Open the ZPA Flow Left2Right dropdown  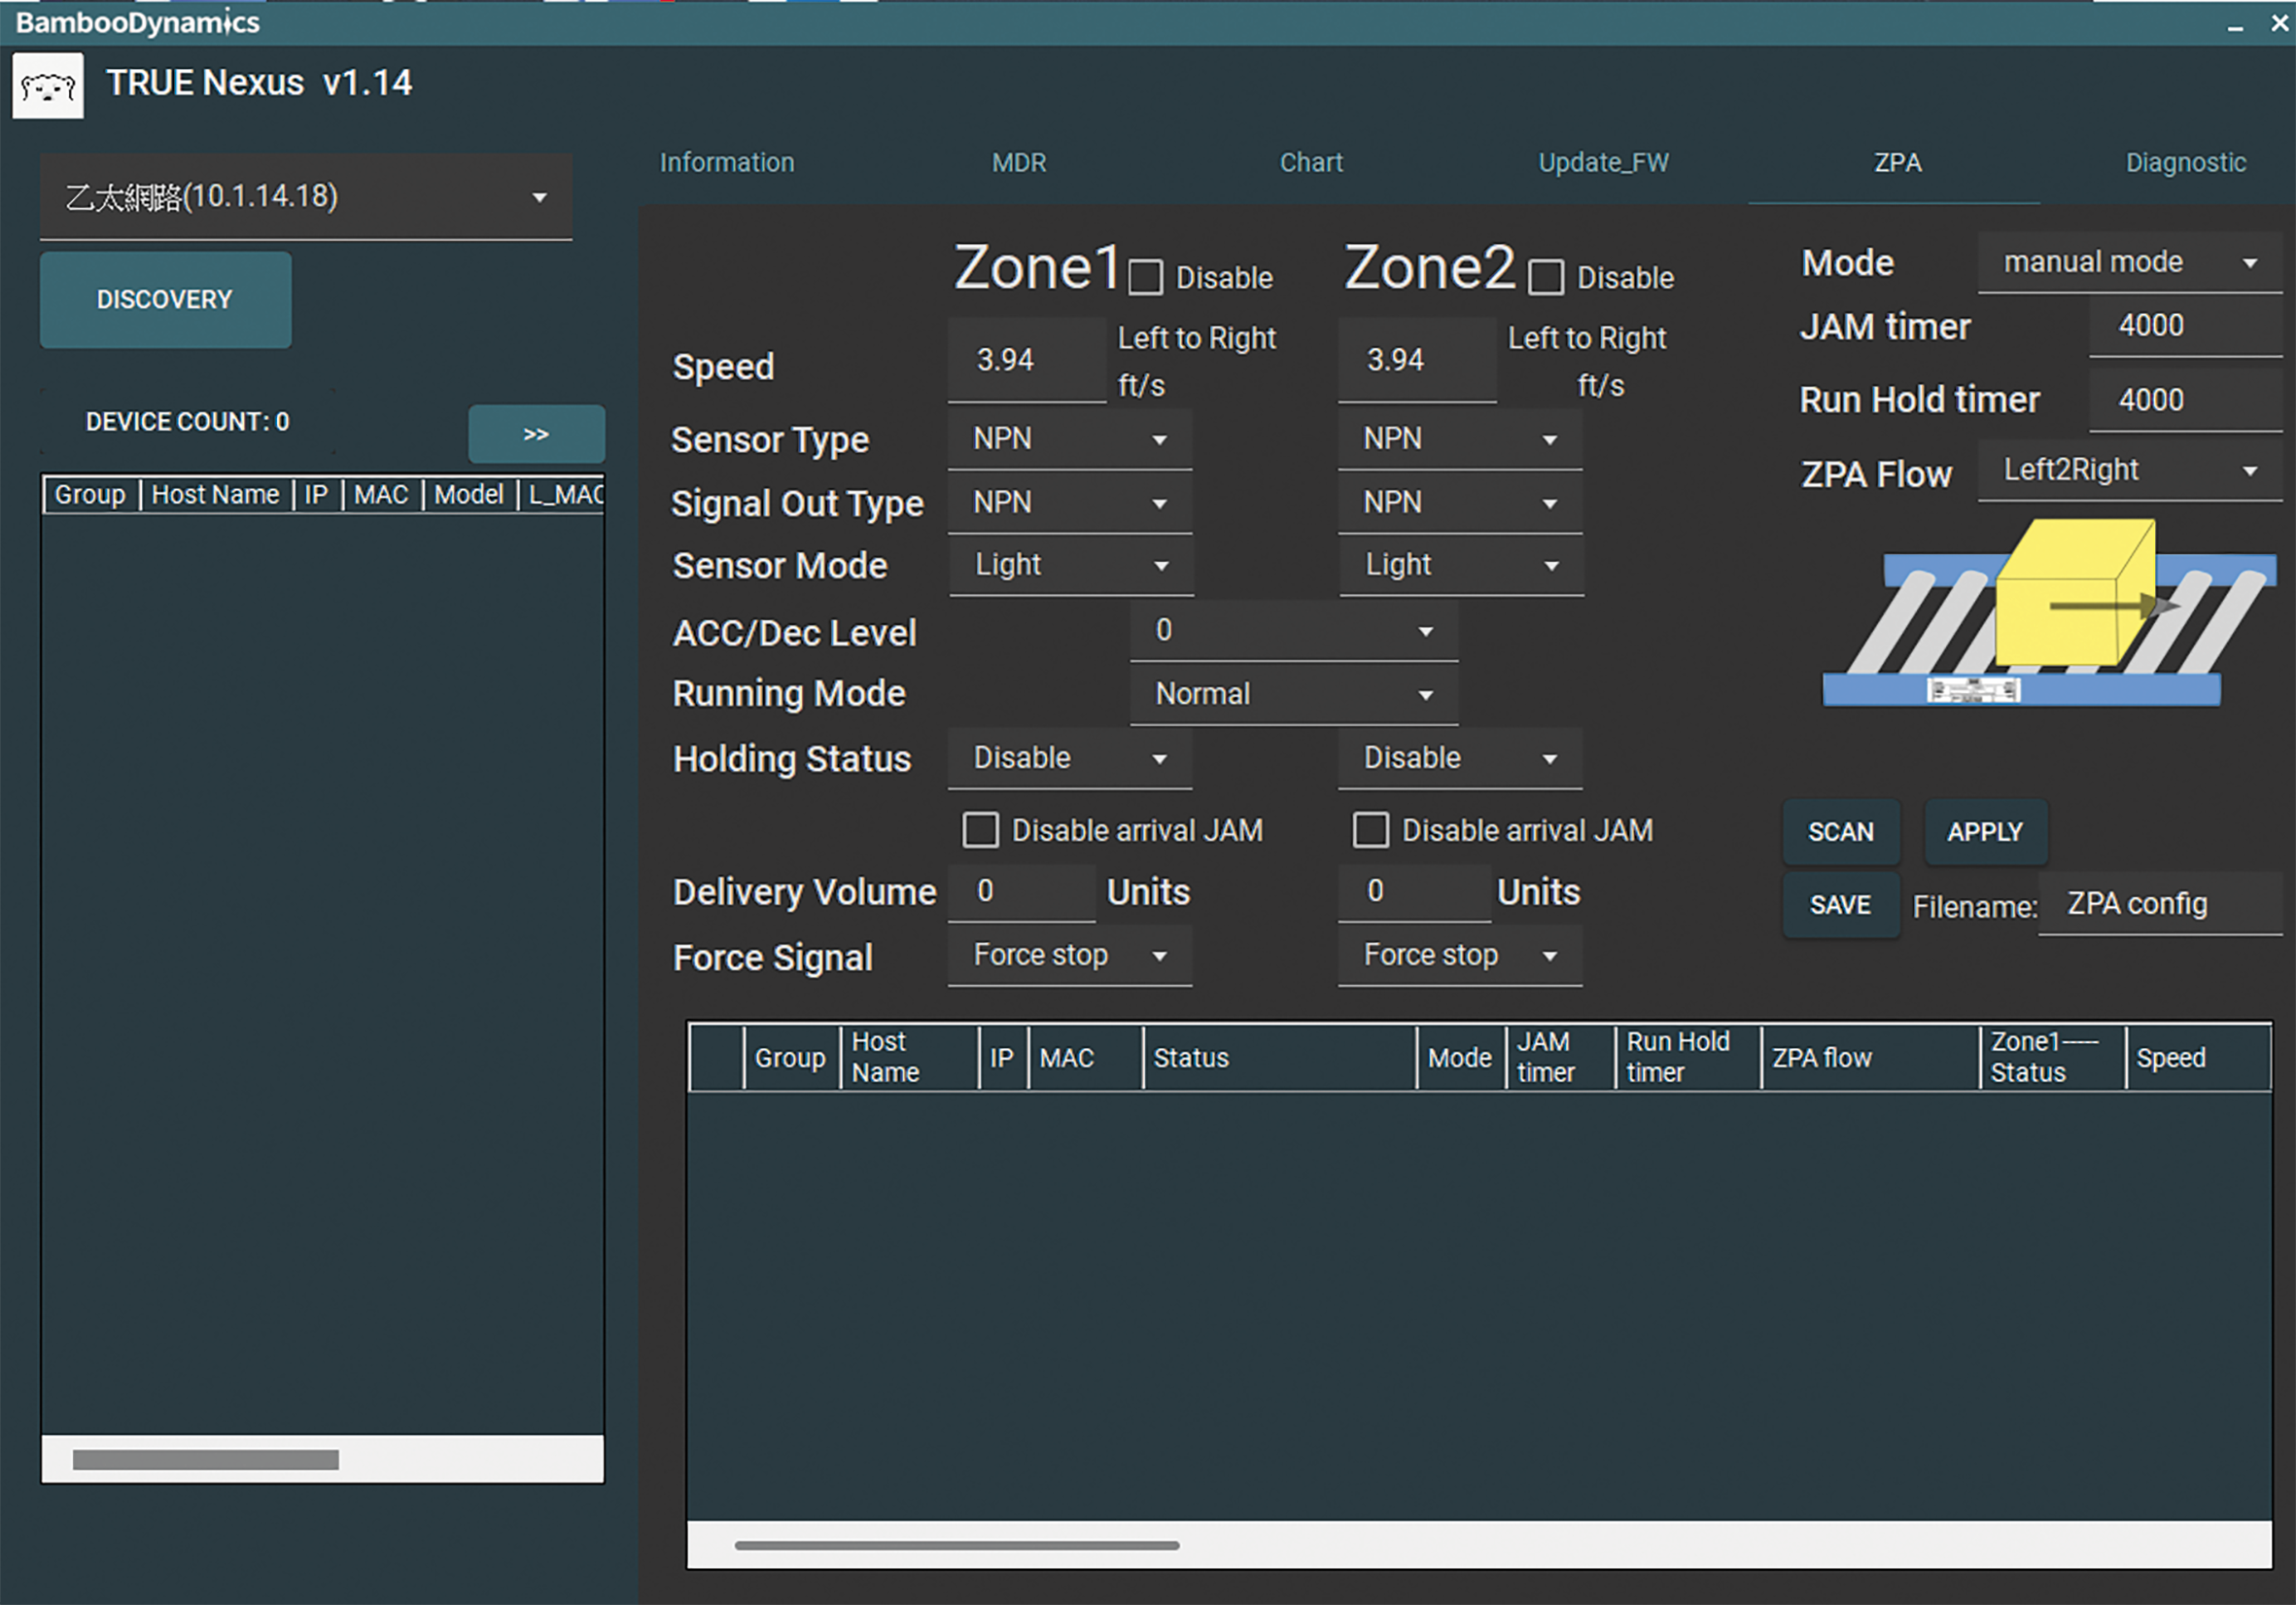pos(2130,471)
